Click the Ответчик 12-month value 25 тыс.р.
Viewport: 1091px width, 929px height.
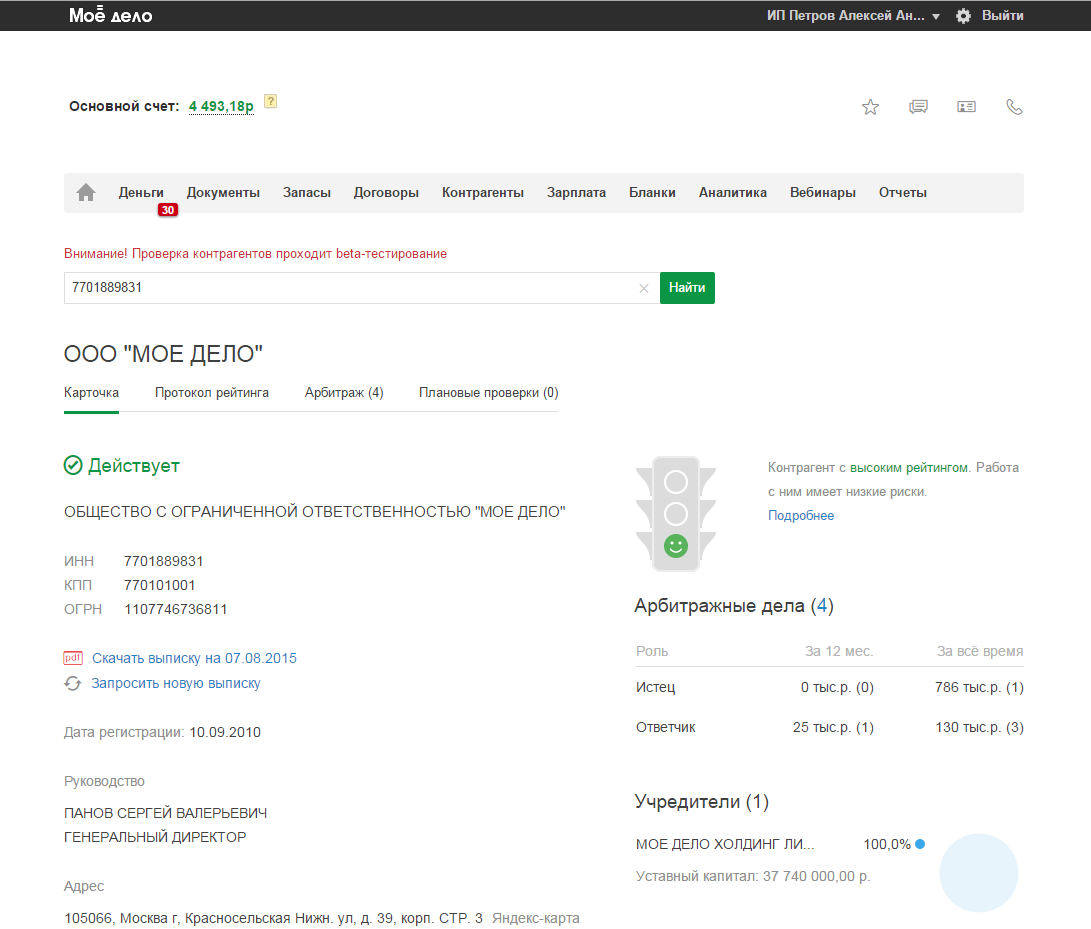pyautogui.click(x=834, y=727)
